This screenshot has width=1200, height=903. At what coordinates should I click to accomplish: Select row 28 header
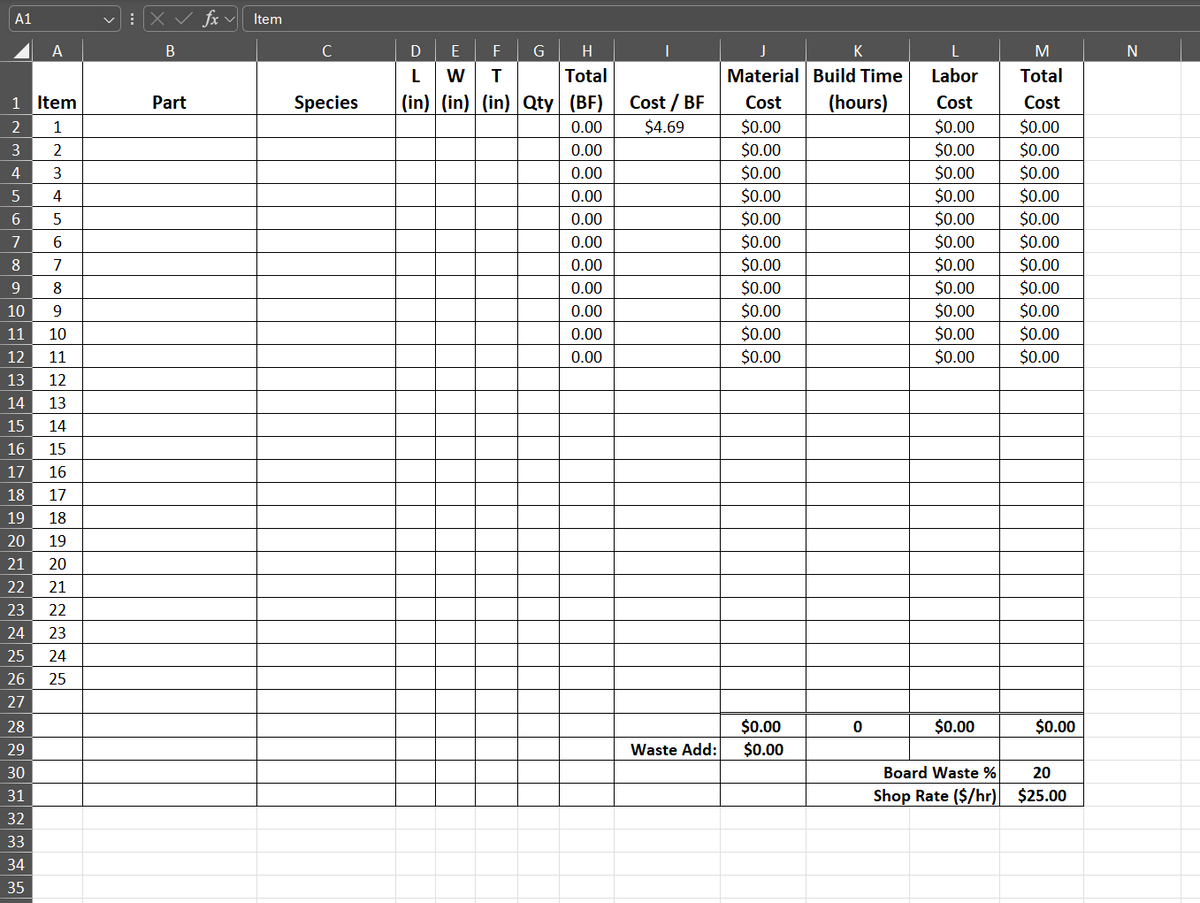click(14, 726)
